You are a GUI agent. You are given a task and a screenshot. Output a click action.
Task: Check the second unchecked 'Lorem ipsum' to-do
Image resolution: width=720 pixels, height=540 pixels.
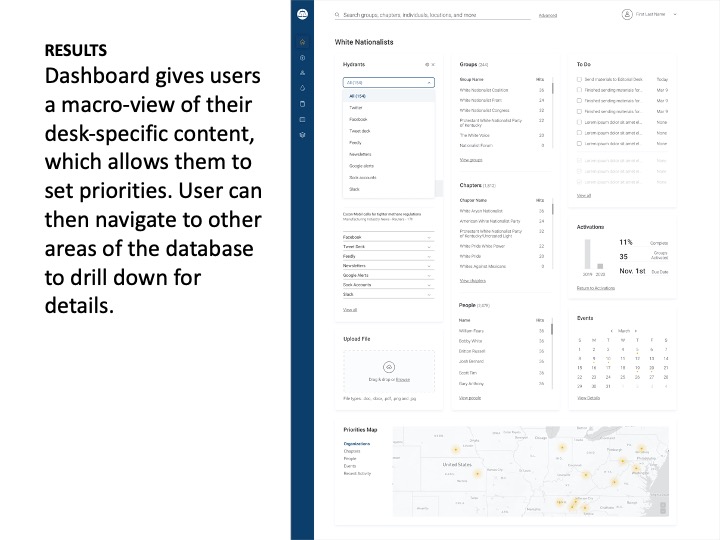coord(579,133)
